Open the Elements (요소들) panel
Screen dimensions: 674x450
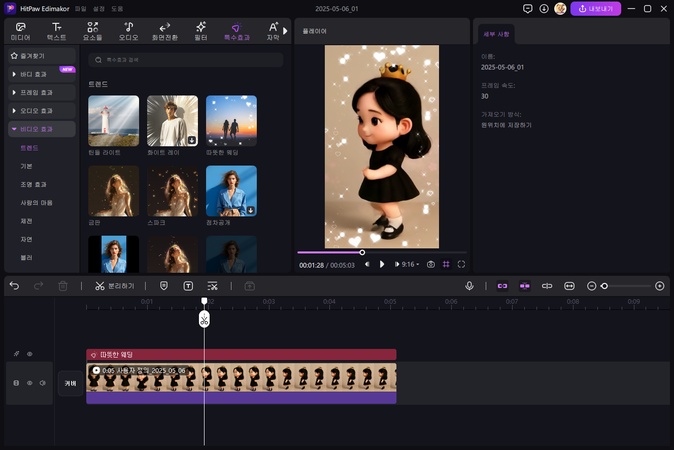[x=92, y=31]
